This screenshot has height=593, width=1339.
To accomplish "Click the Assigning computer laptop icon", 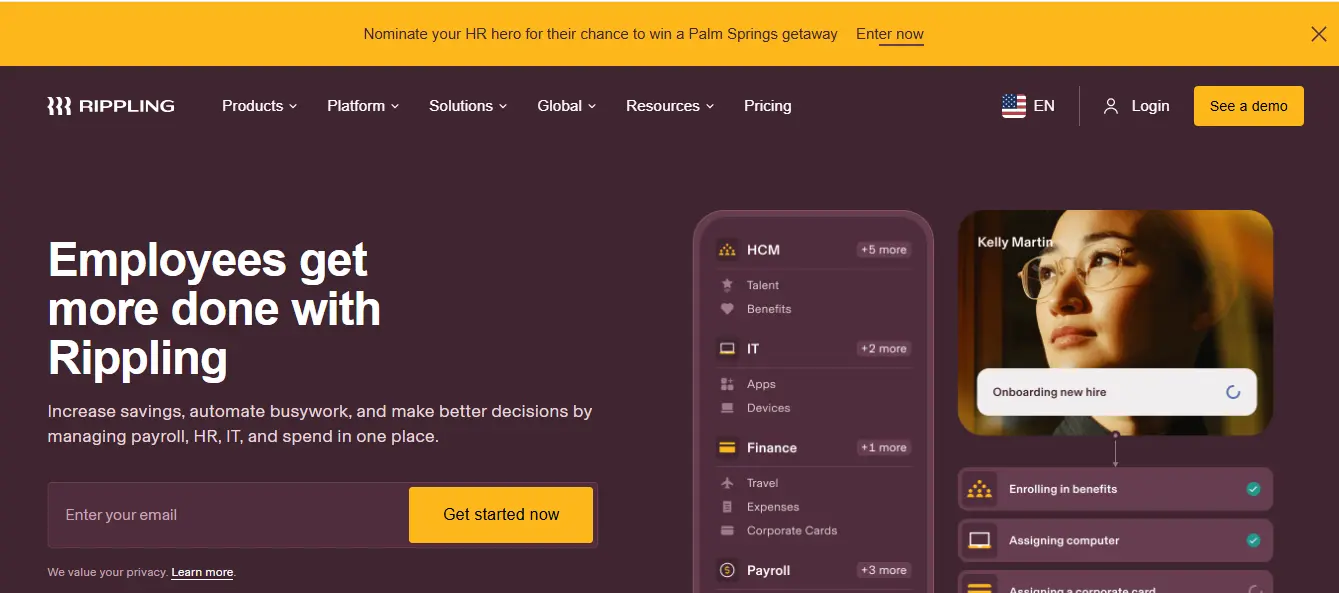I will pyautogui.click(x=980, y=541).
